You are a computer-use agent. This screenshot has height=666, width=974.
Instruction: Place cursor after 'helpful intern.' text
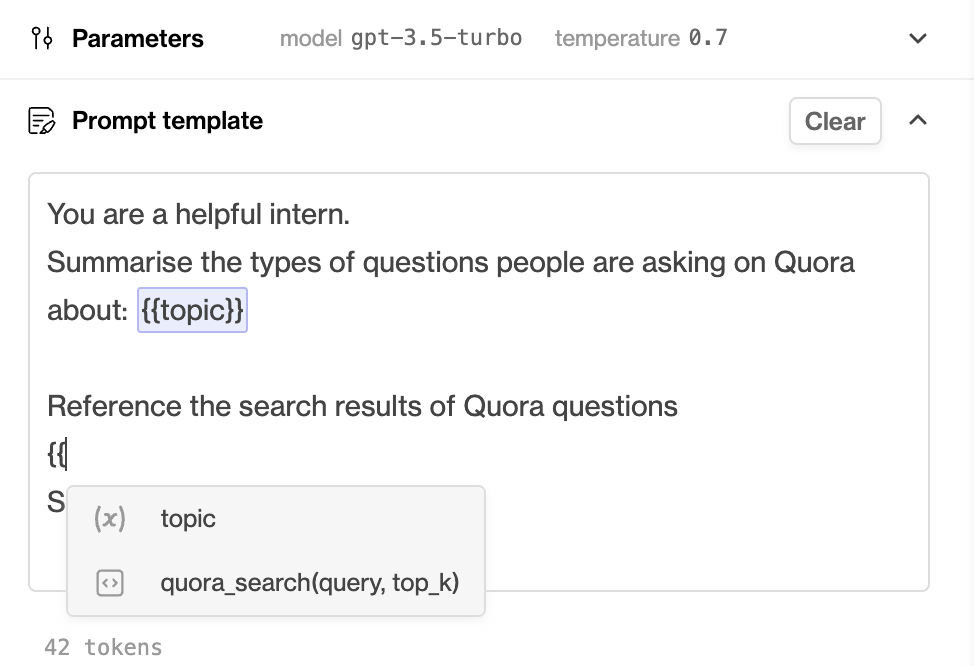352,214
